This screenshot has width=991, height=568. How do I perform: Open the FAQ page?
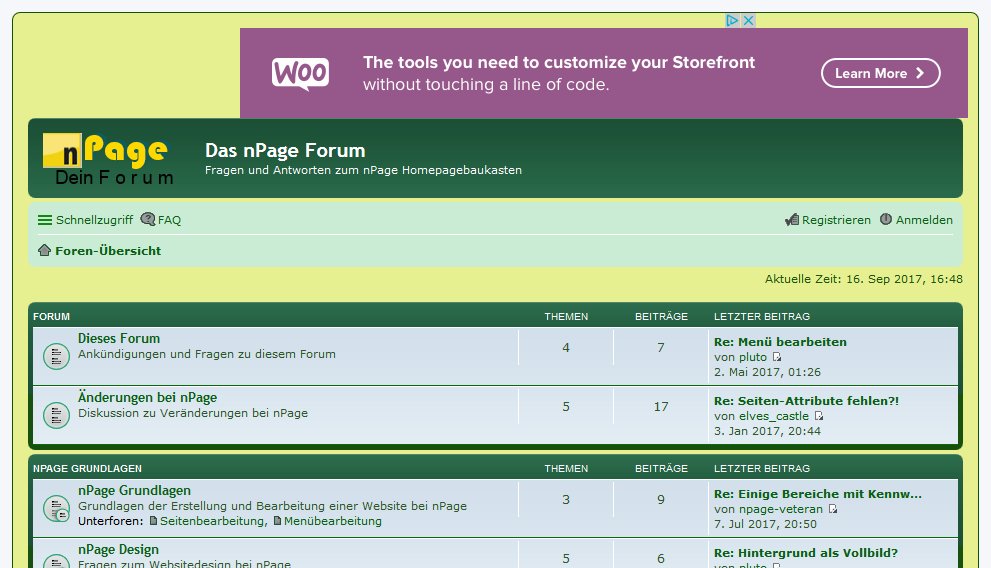pyautogui.click(x=161, y=220)
